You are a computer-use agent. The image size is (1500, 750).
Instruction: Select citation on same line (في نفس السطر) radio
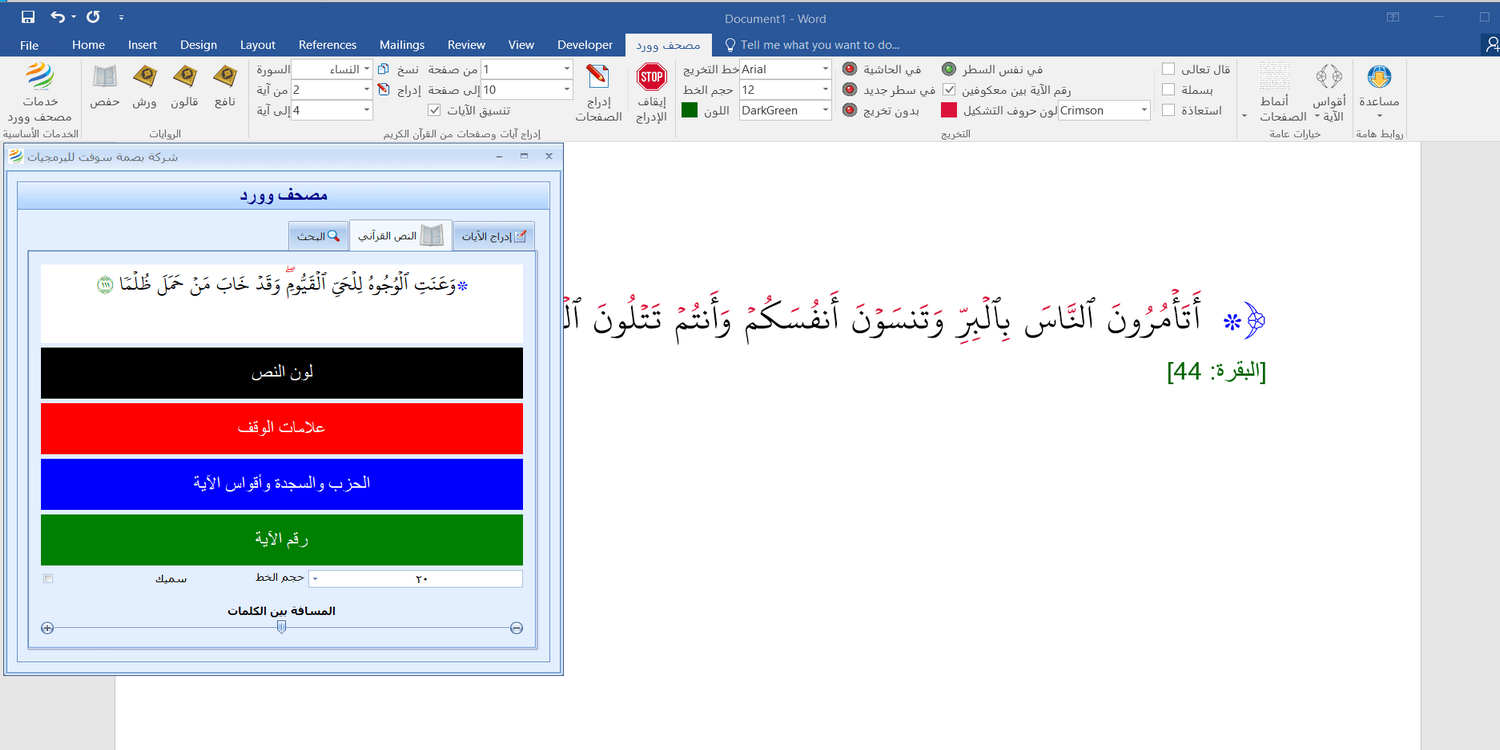tap(949, 69)
